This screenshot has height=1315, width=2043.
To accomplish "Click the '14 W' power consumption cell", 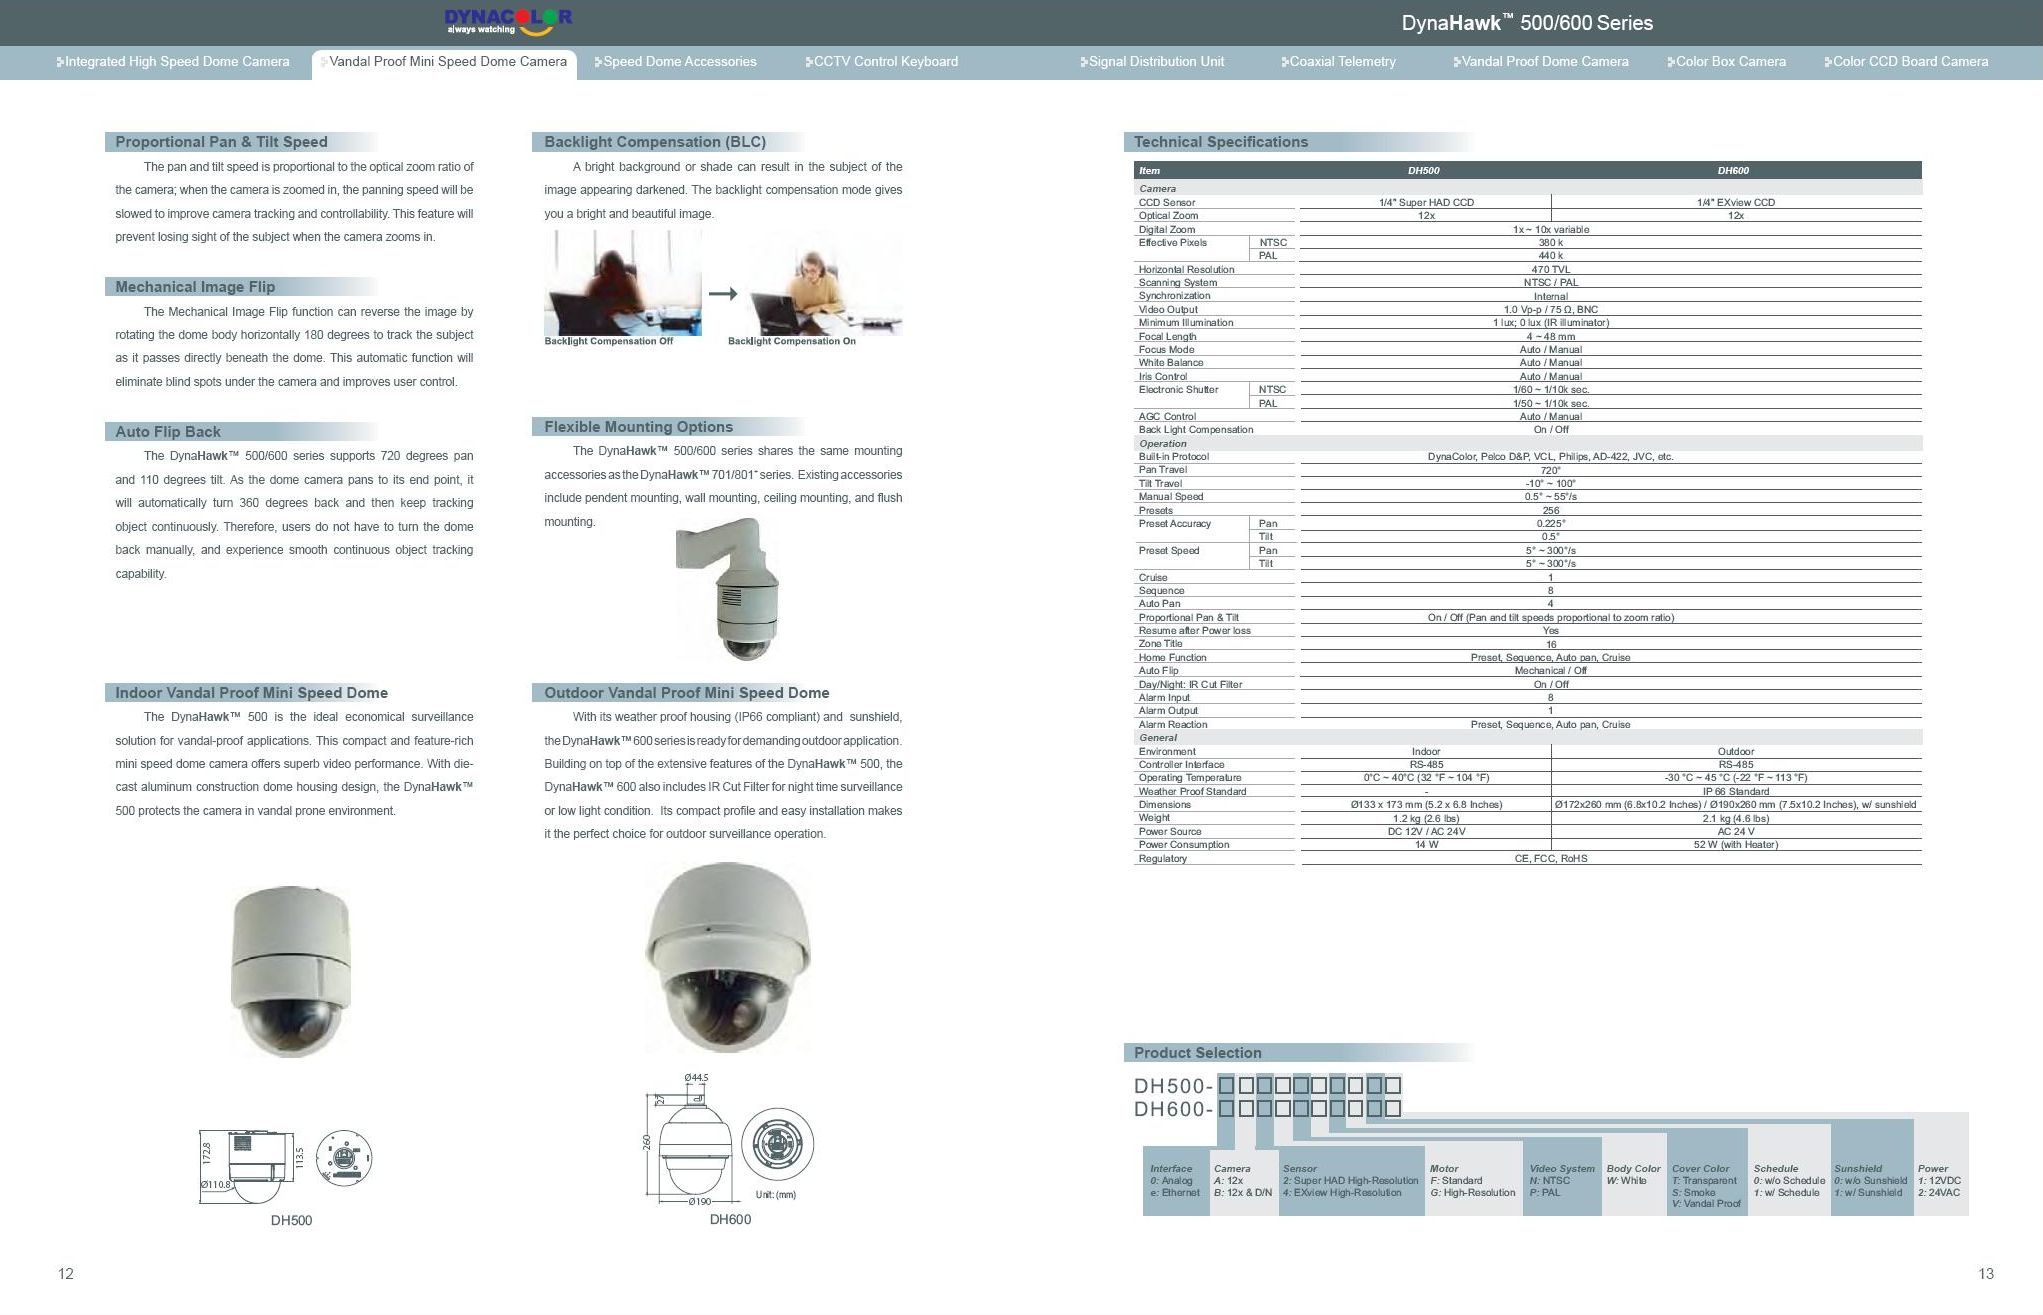I will pos(1426,845).
